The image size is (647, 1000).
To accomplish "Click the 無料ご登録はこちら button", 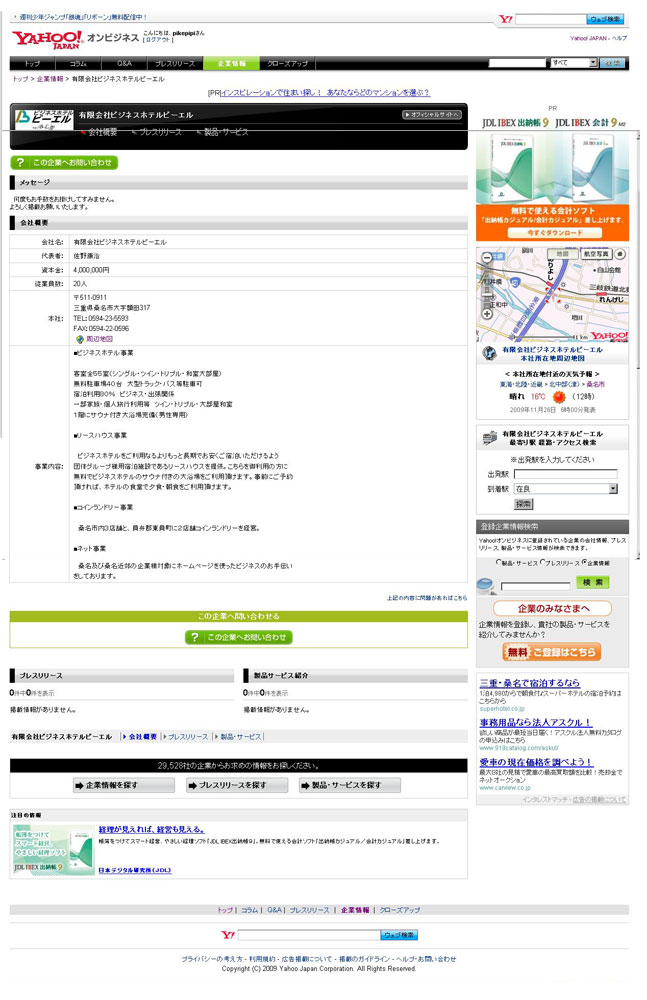I will [552, 652].
